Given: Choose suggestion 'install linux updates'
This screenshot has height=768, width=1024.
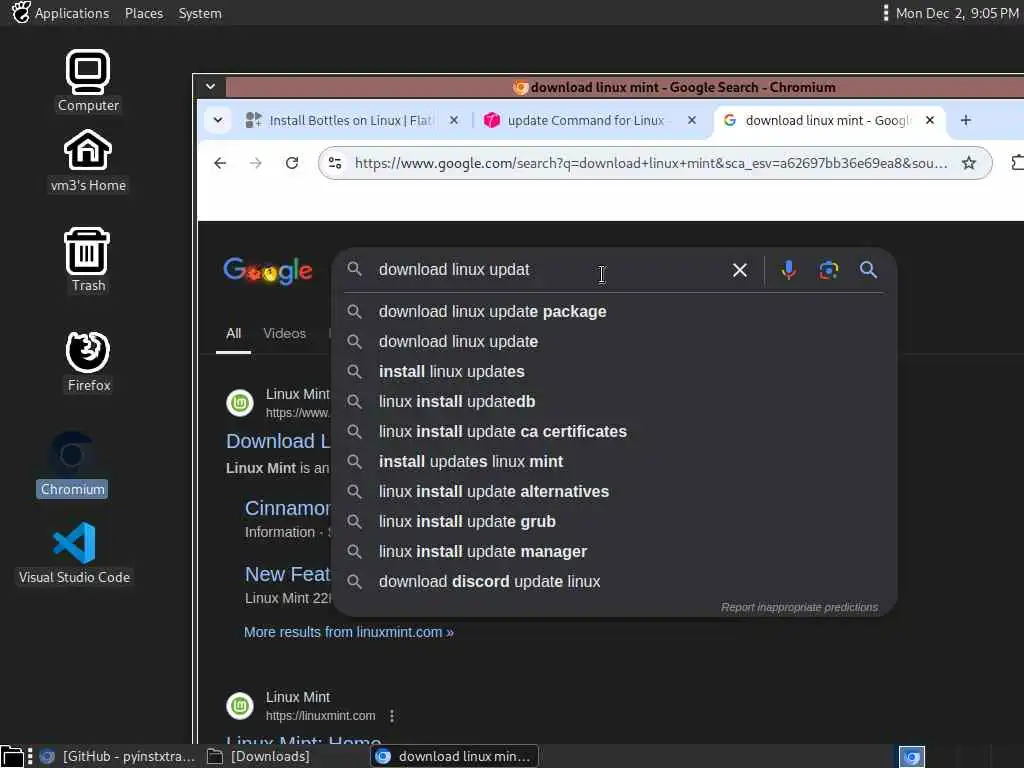Looking at the screenshot, I should pyautogui.click(x=614, y=372).
